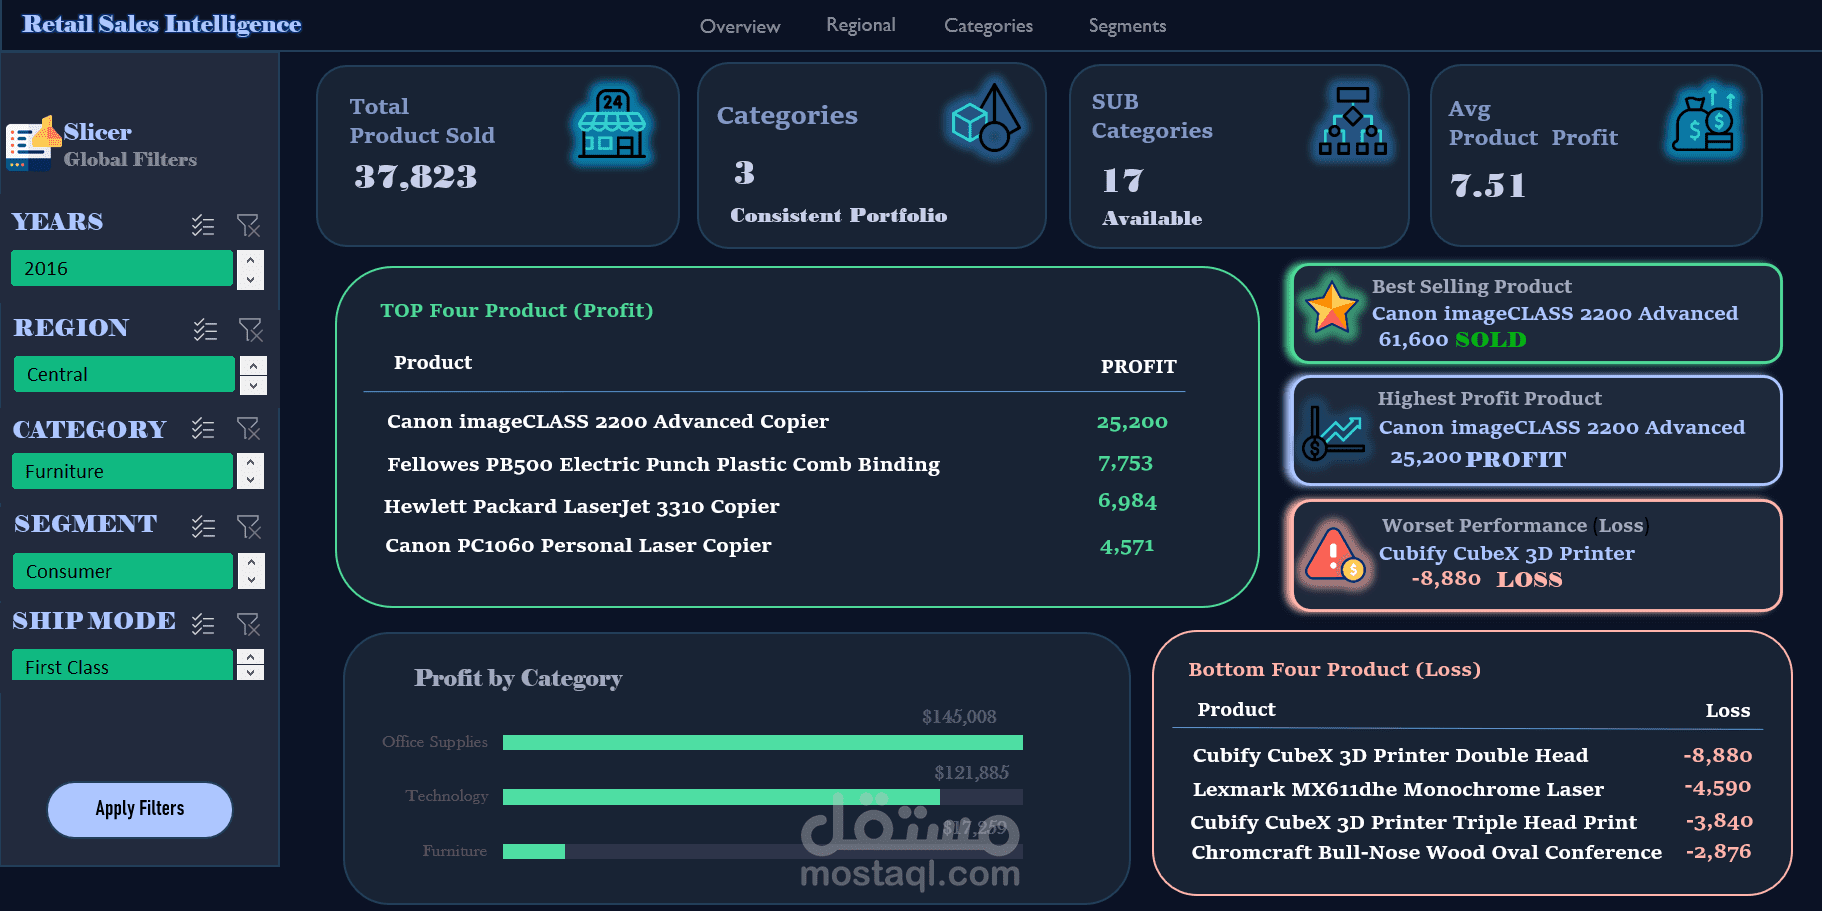Screen dimensions: 1822x911
Task: Click the Worst Performance warning icon
Action: tap(1334, 555)
